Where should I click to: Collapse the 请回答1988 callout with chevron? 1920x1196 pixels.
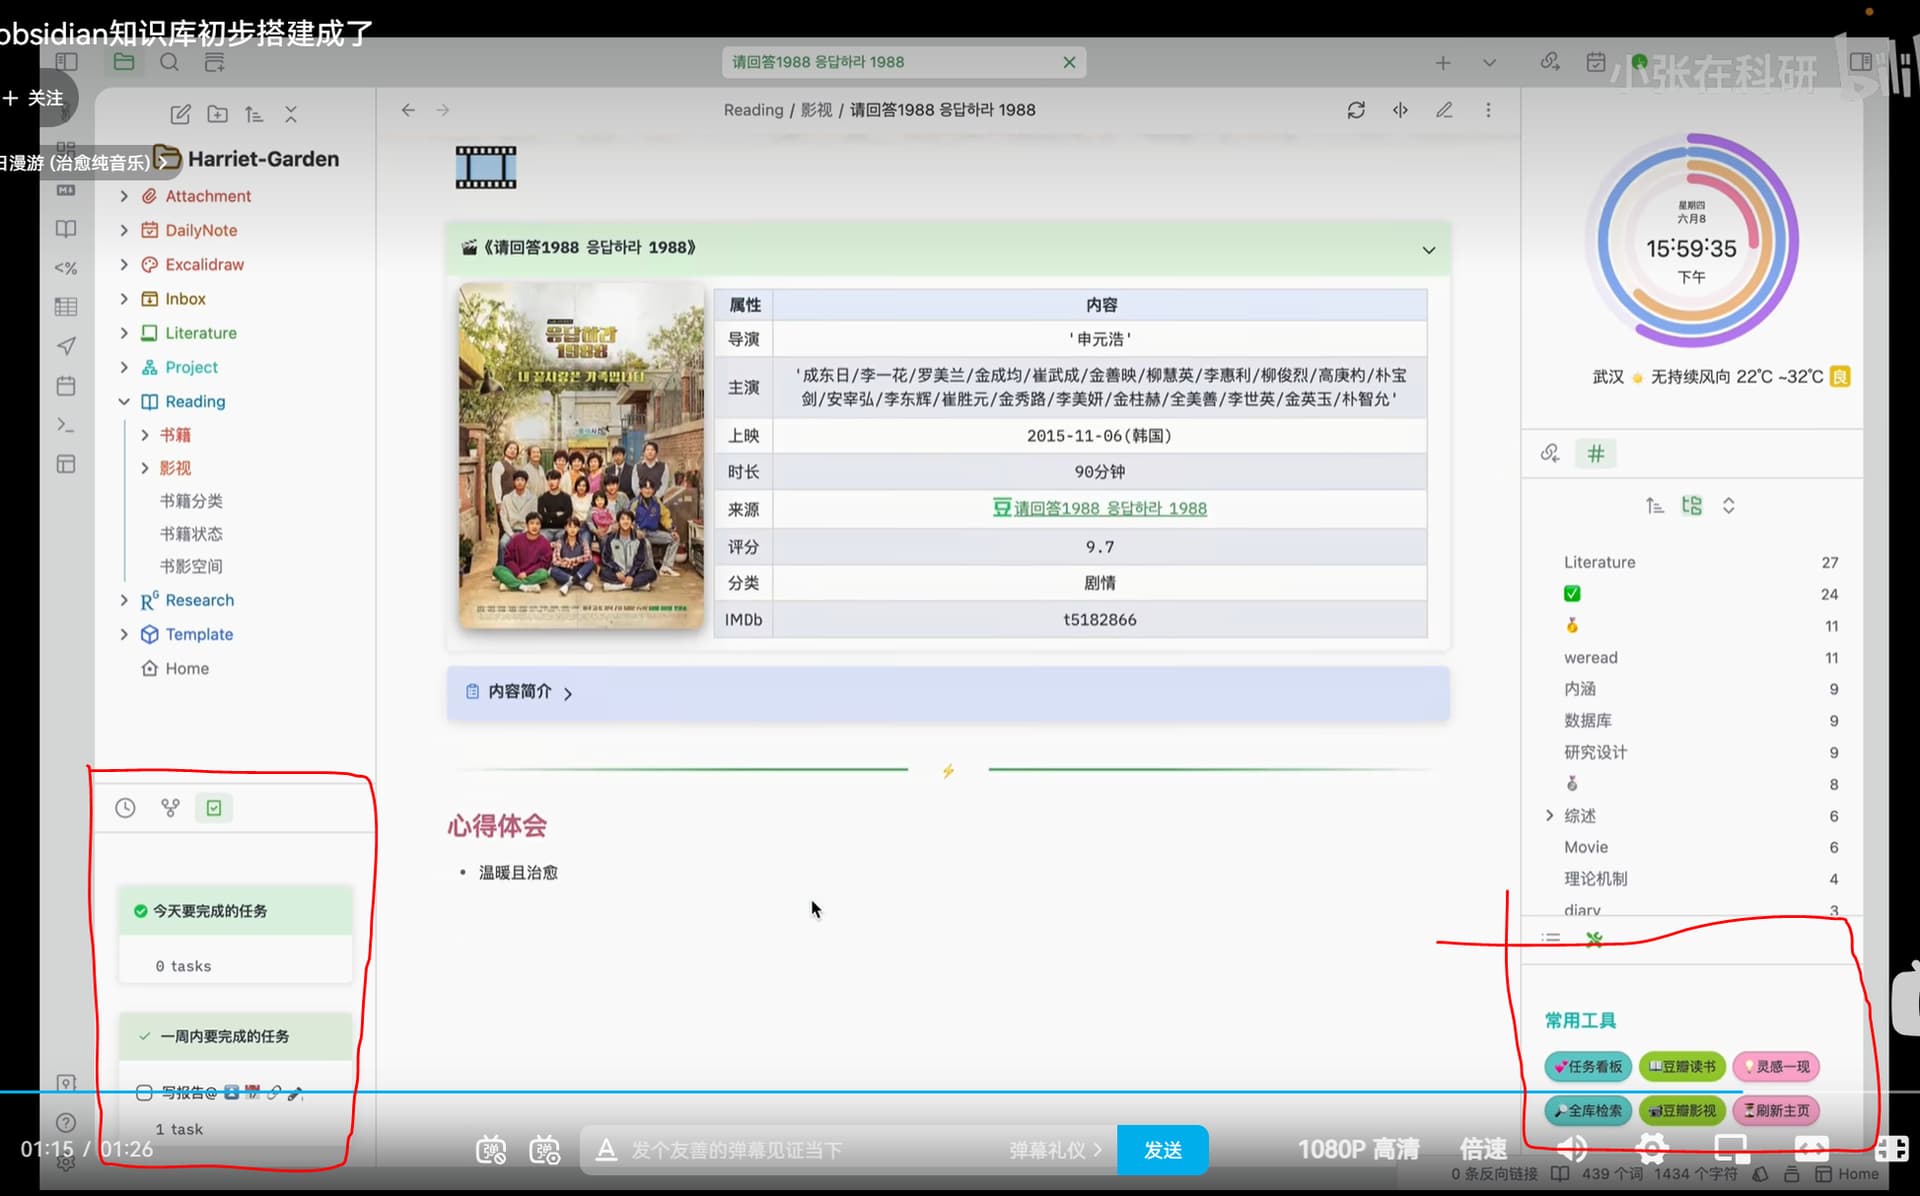click(1429, 250)
